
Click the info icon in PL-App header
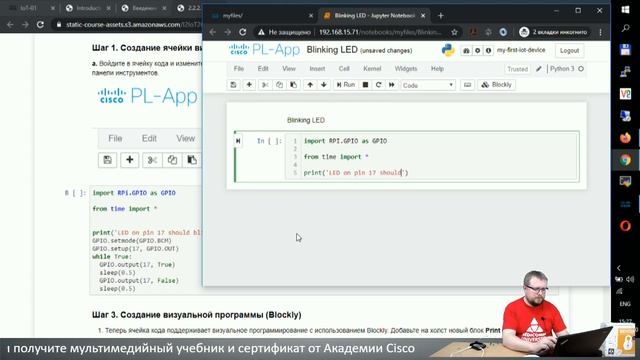(488, 51)
